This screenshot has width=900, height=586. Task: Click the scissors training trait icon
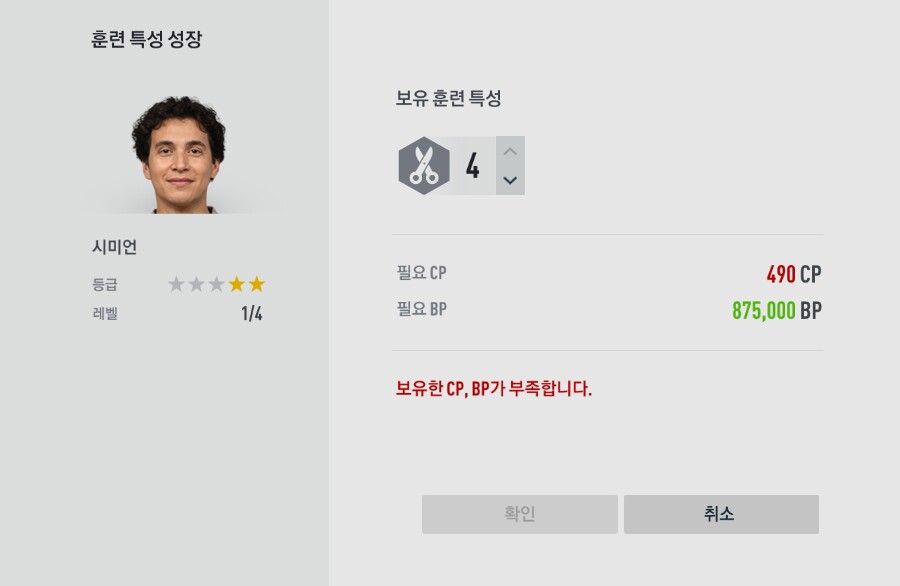424,166
